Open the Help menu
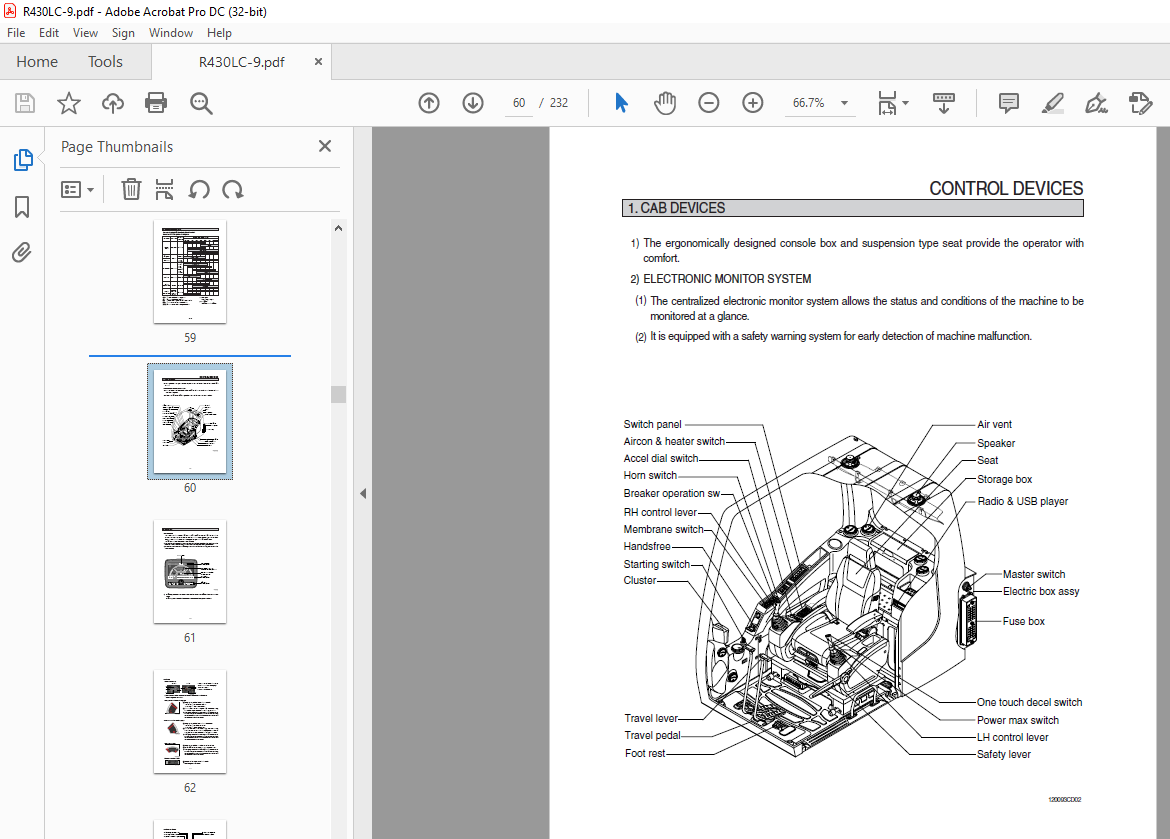Viewport: 1170px width, 839px height. tap(219, 33)
